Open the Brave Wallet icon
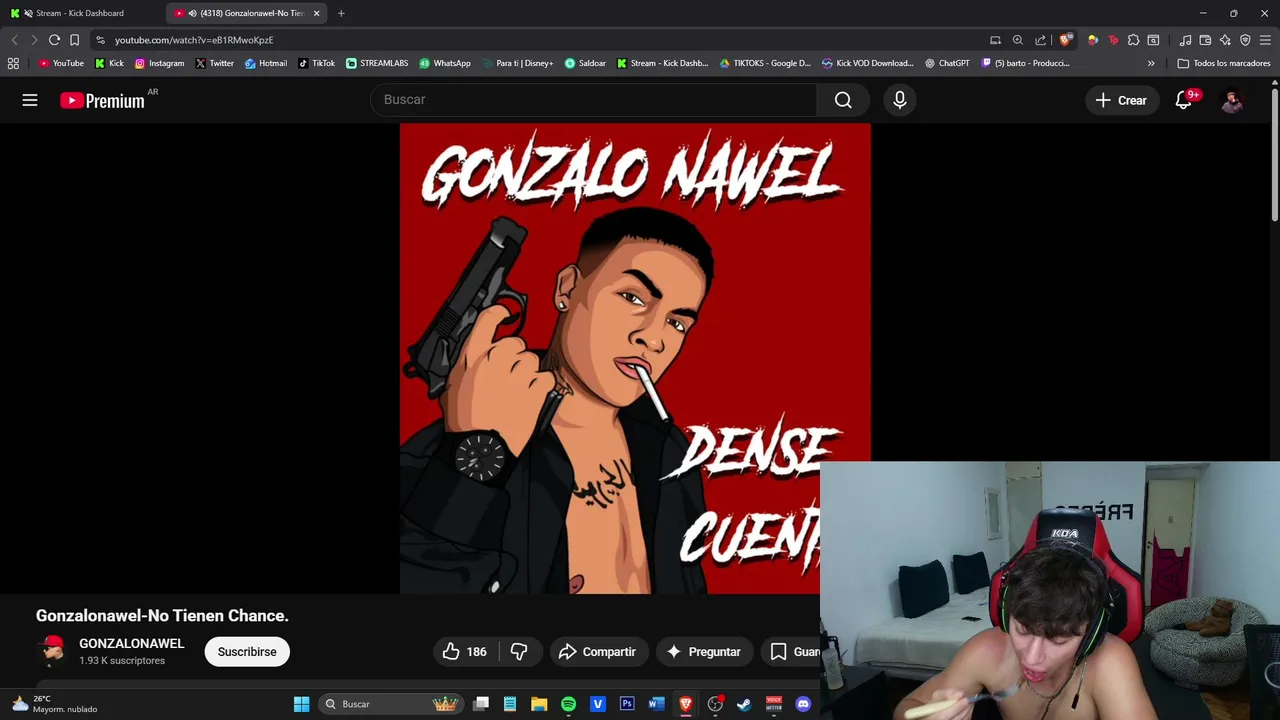The height and width of the screenshot is (720, 1280). 1205,40
